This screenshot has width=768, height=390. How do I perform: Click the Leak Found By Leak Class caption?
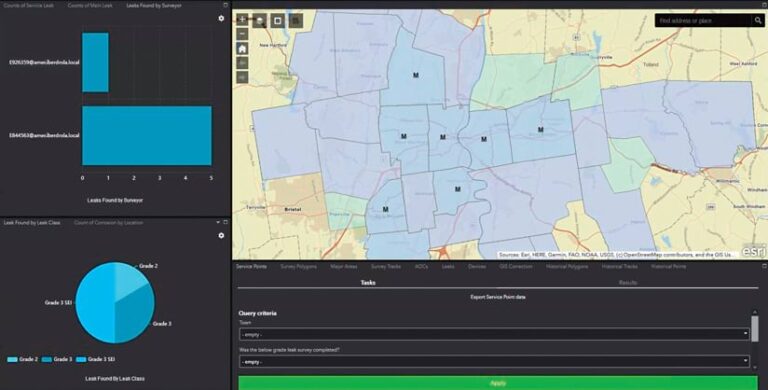click(x=115, y=379)
